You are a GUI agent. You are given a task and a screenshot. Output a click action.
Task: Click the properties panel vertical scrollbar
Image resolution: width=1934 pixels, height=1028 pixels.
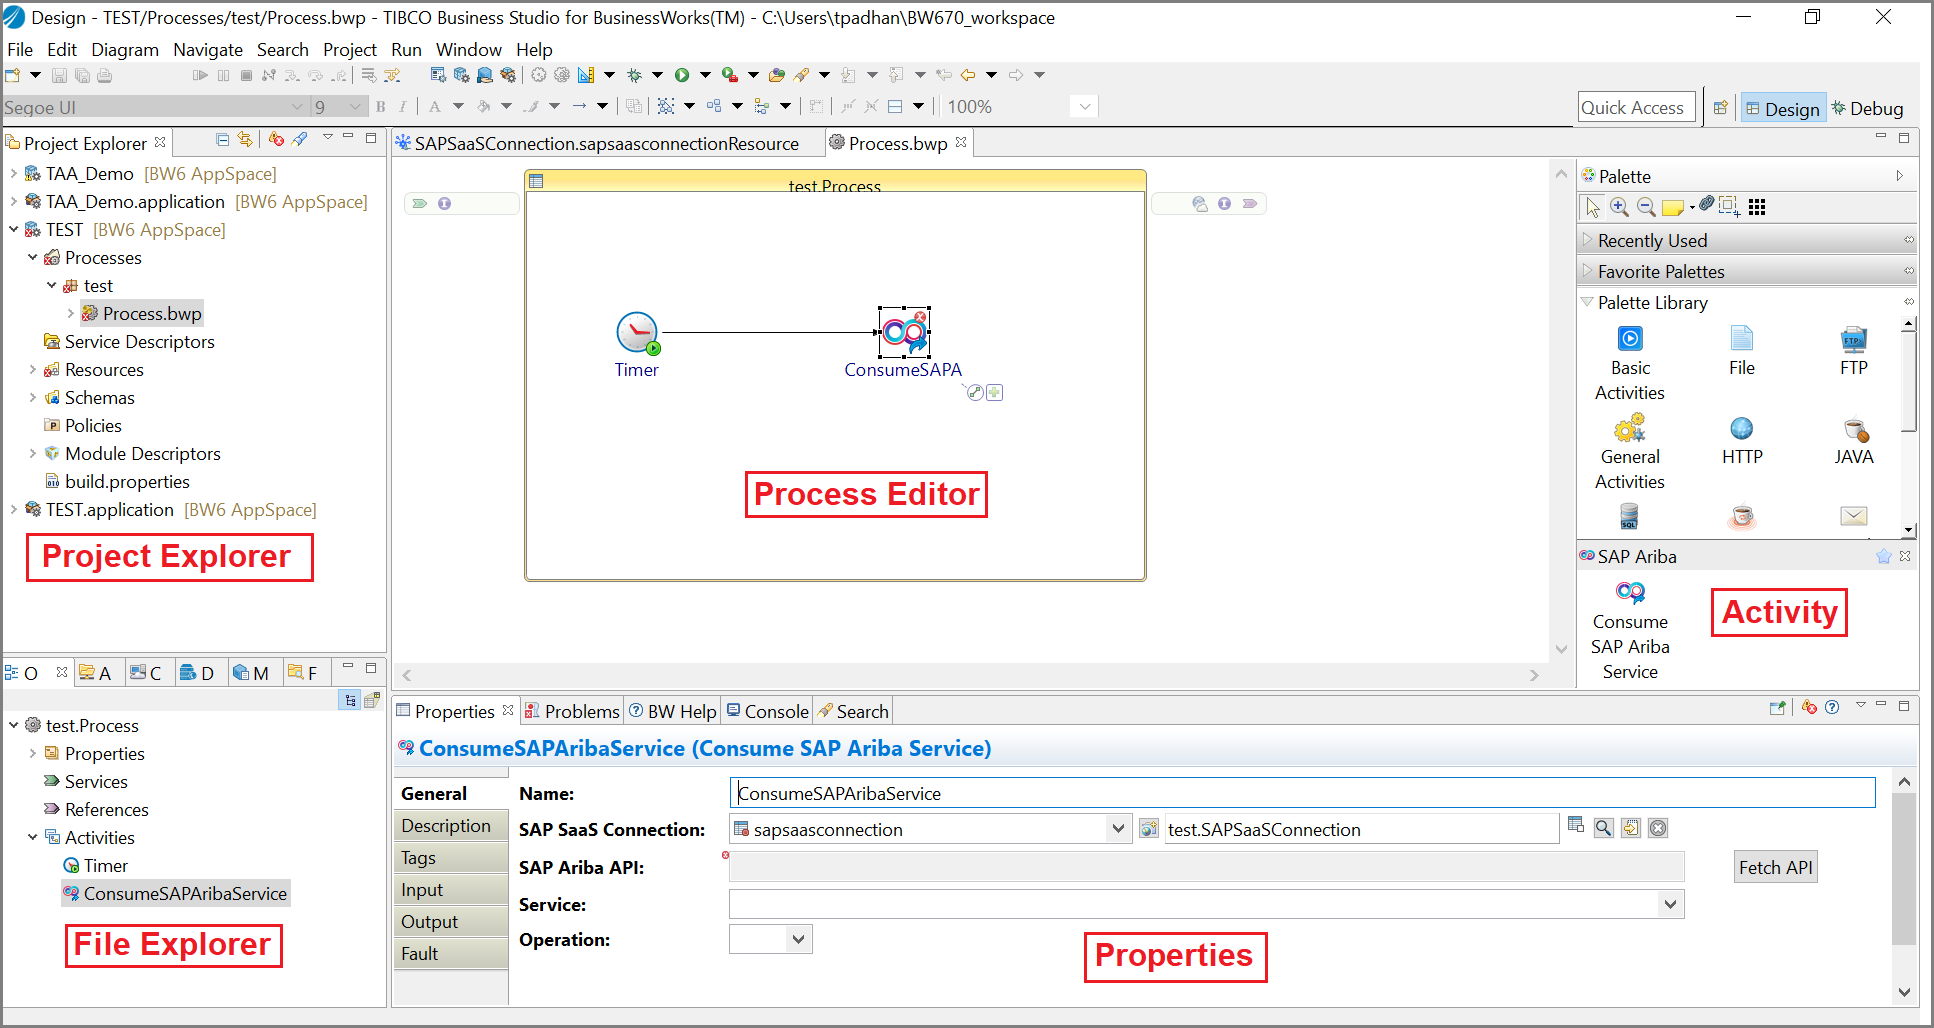tap(1904, 868)
